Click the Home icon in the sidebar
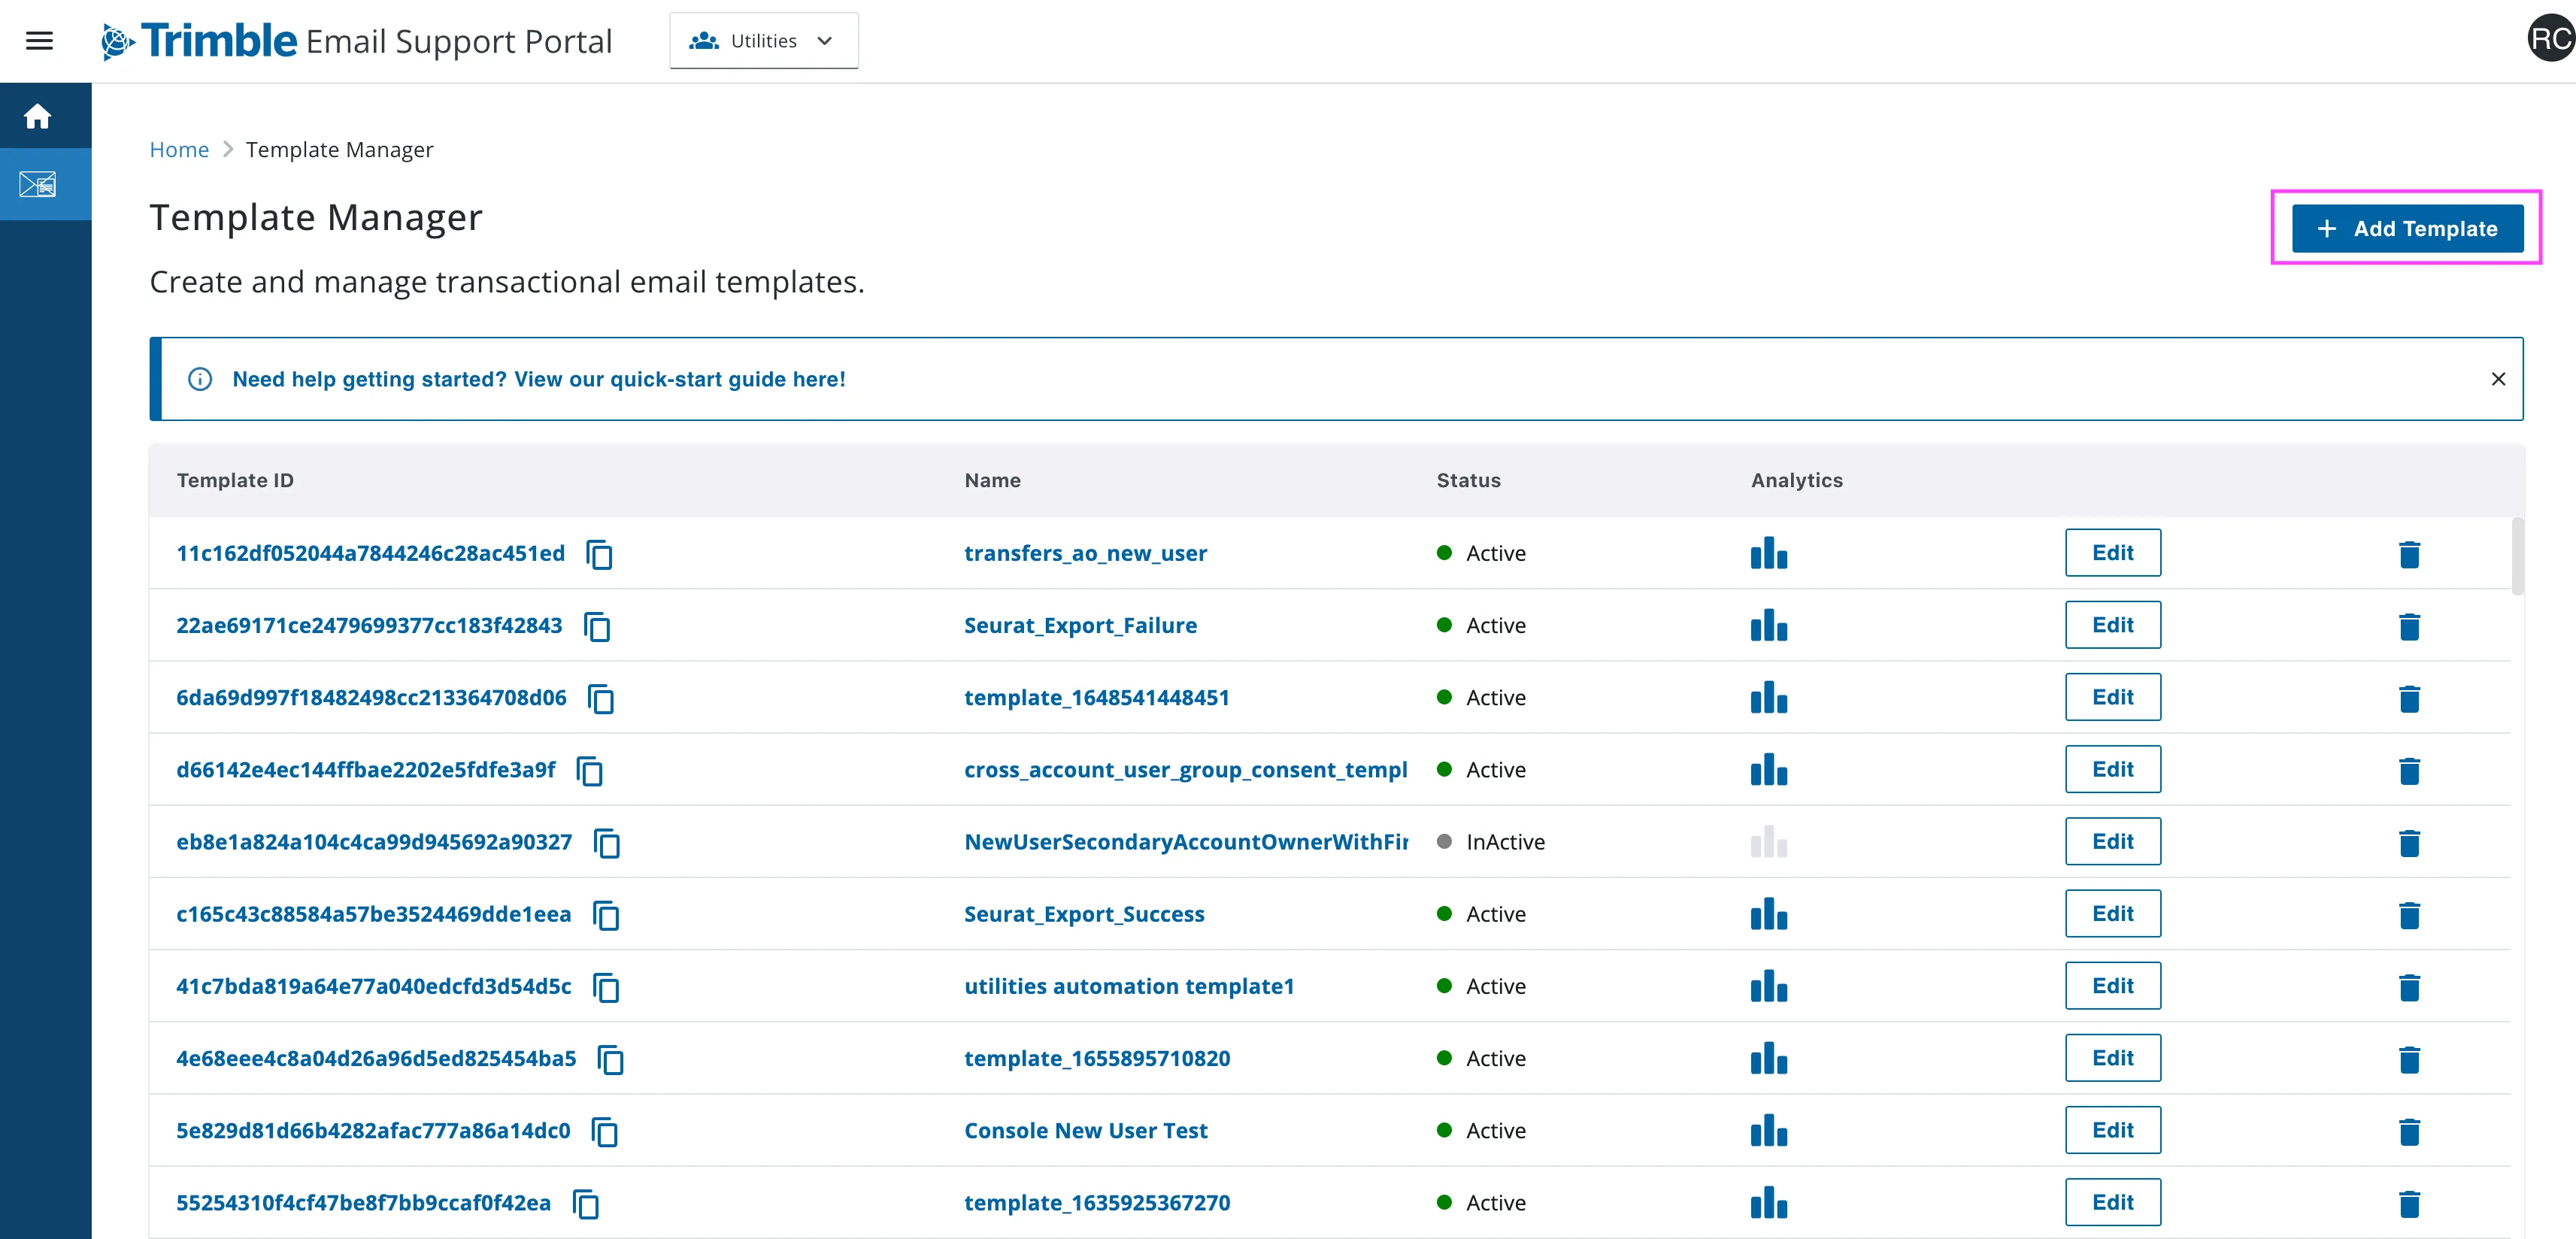This screenshot has width=2576, height=1239. tap(38, 116)
